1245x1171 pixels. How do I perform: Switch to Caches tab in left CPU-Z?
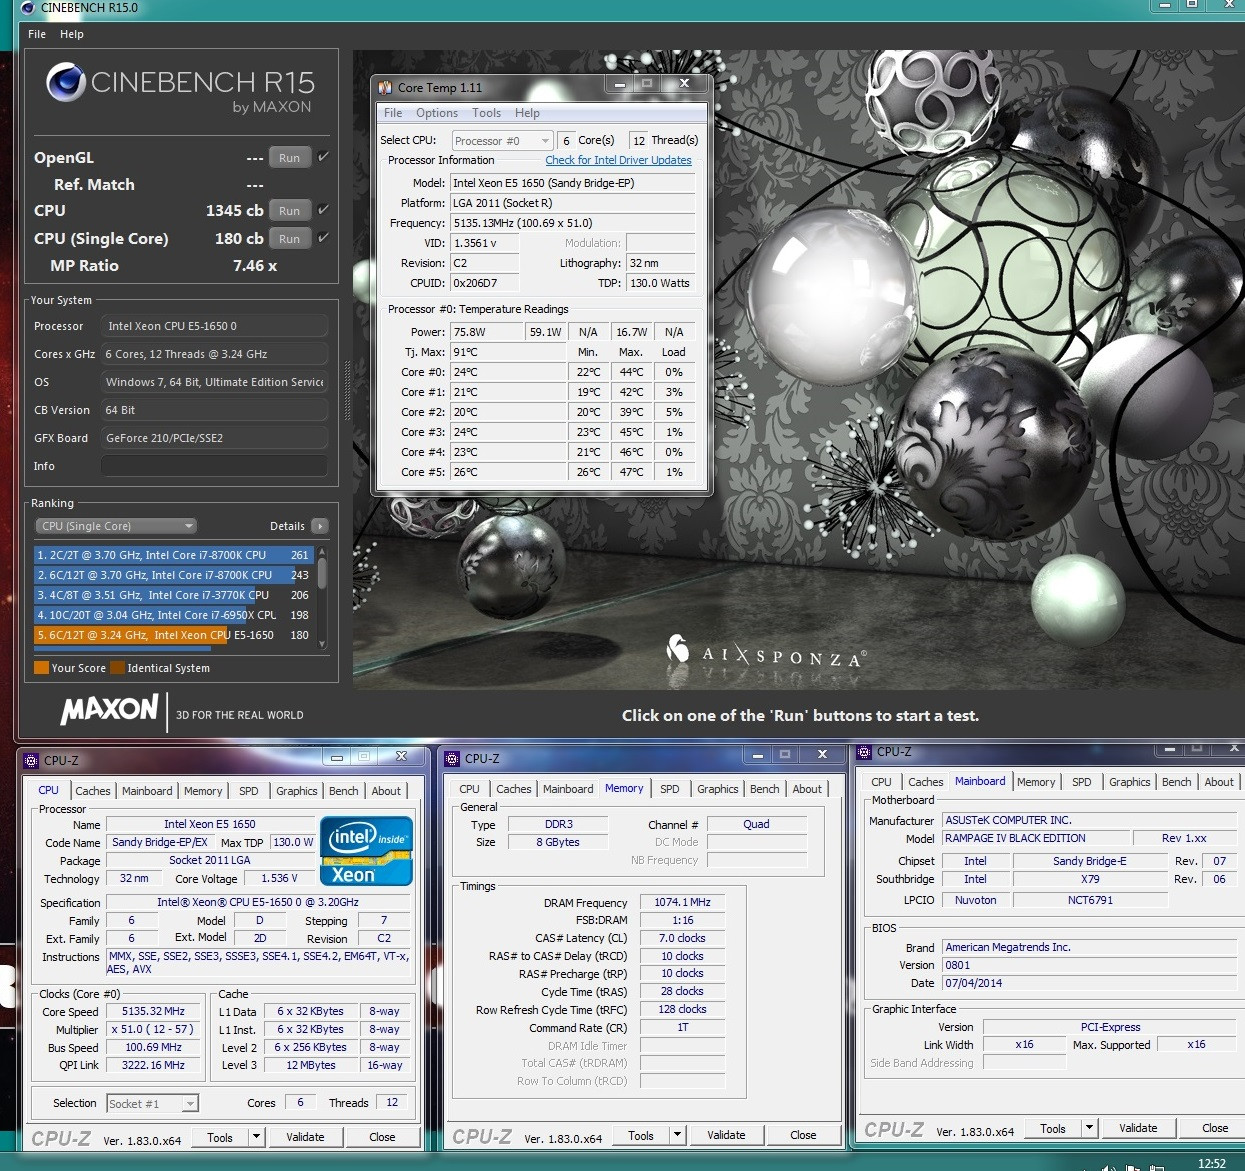point(93,791)
